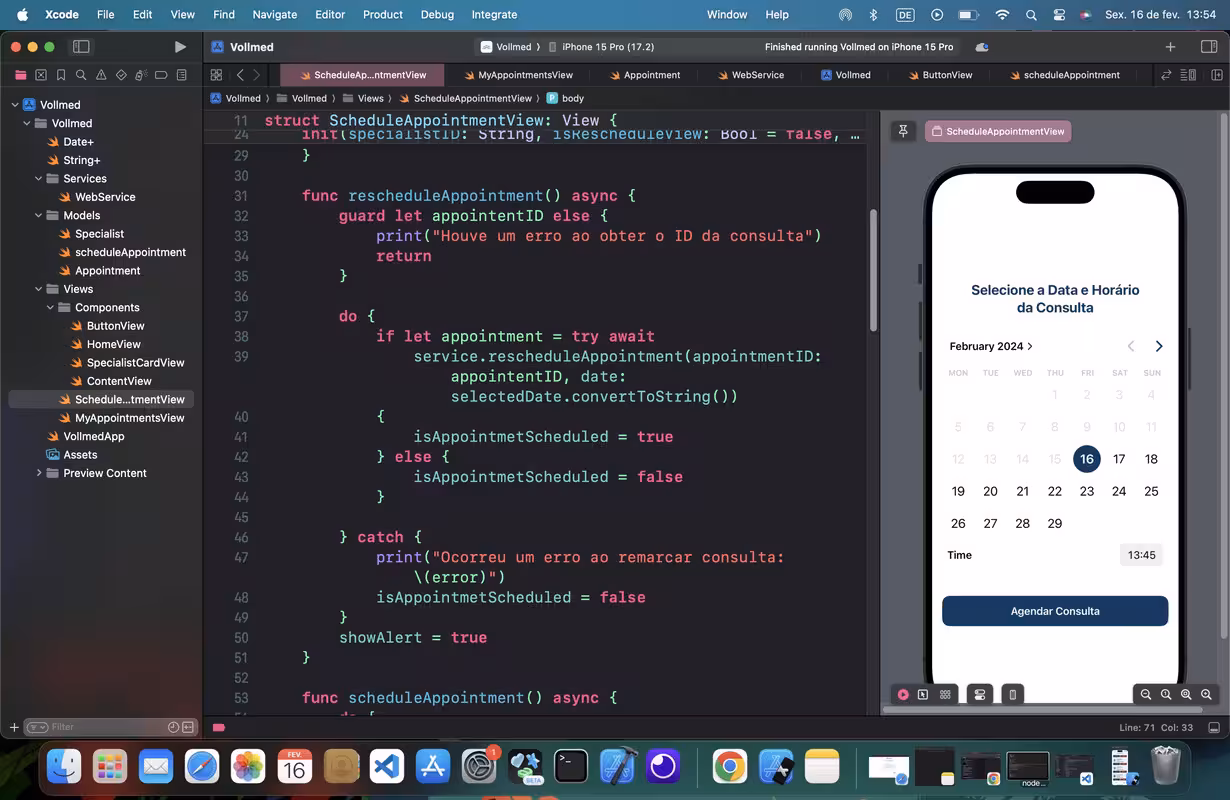Collapse the Vollmed group folder
The width and height of the screenshot is (1230, 800).
click(x=27, y=123)
